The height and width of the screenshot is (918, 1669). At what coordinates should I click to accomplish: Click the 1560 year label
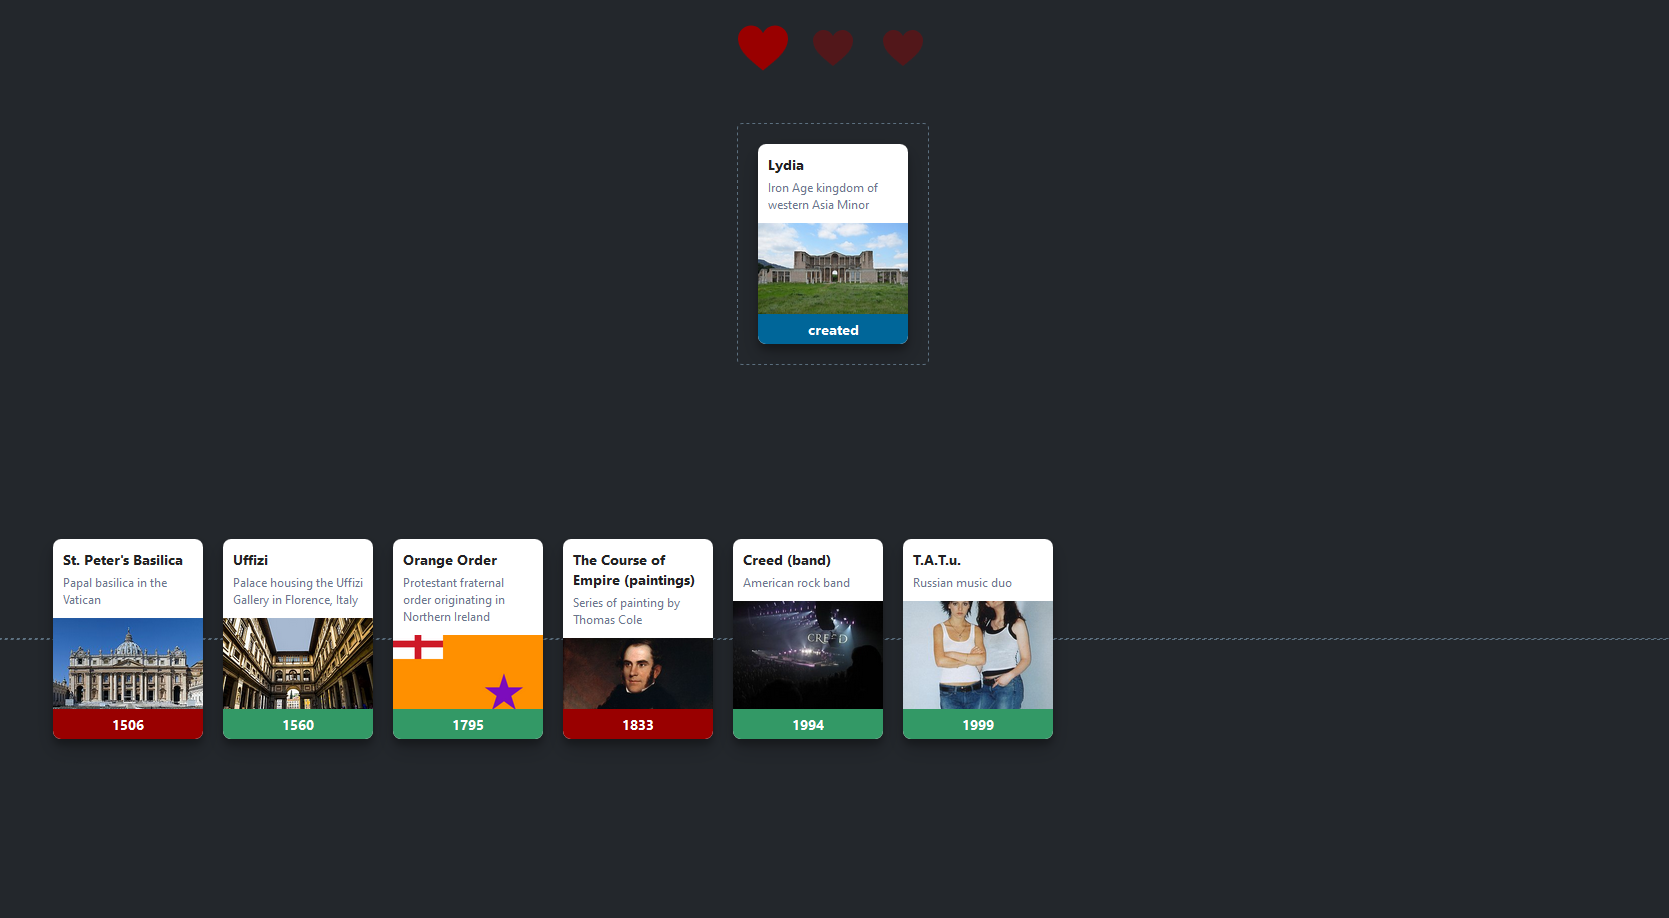click(298, 725)
